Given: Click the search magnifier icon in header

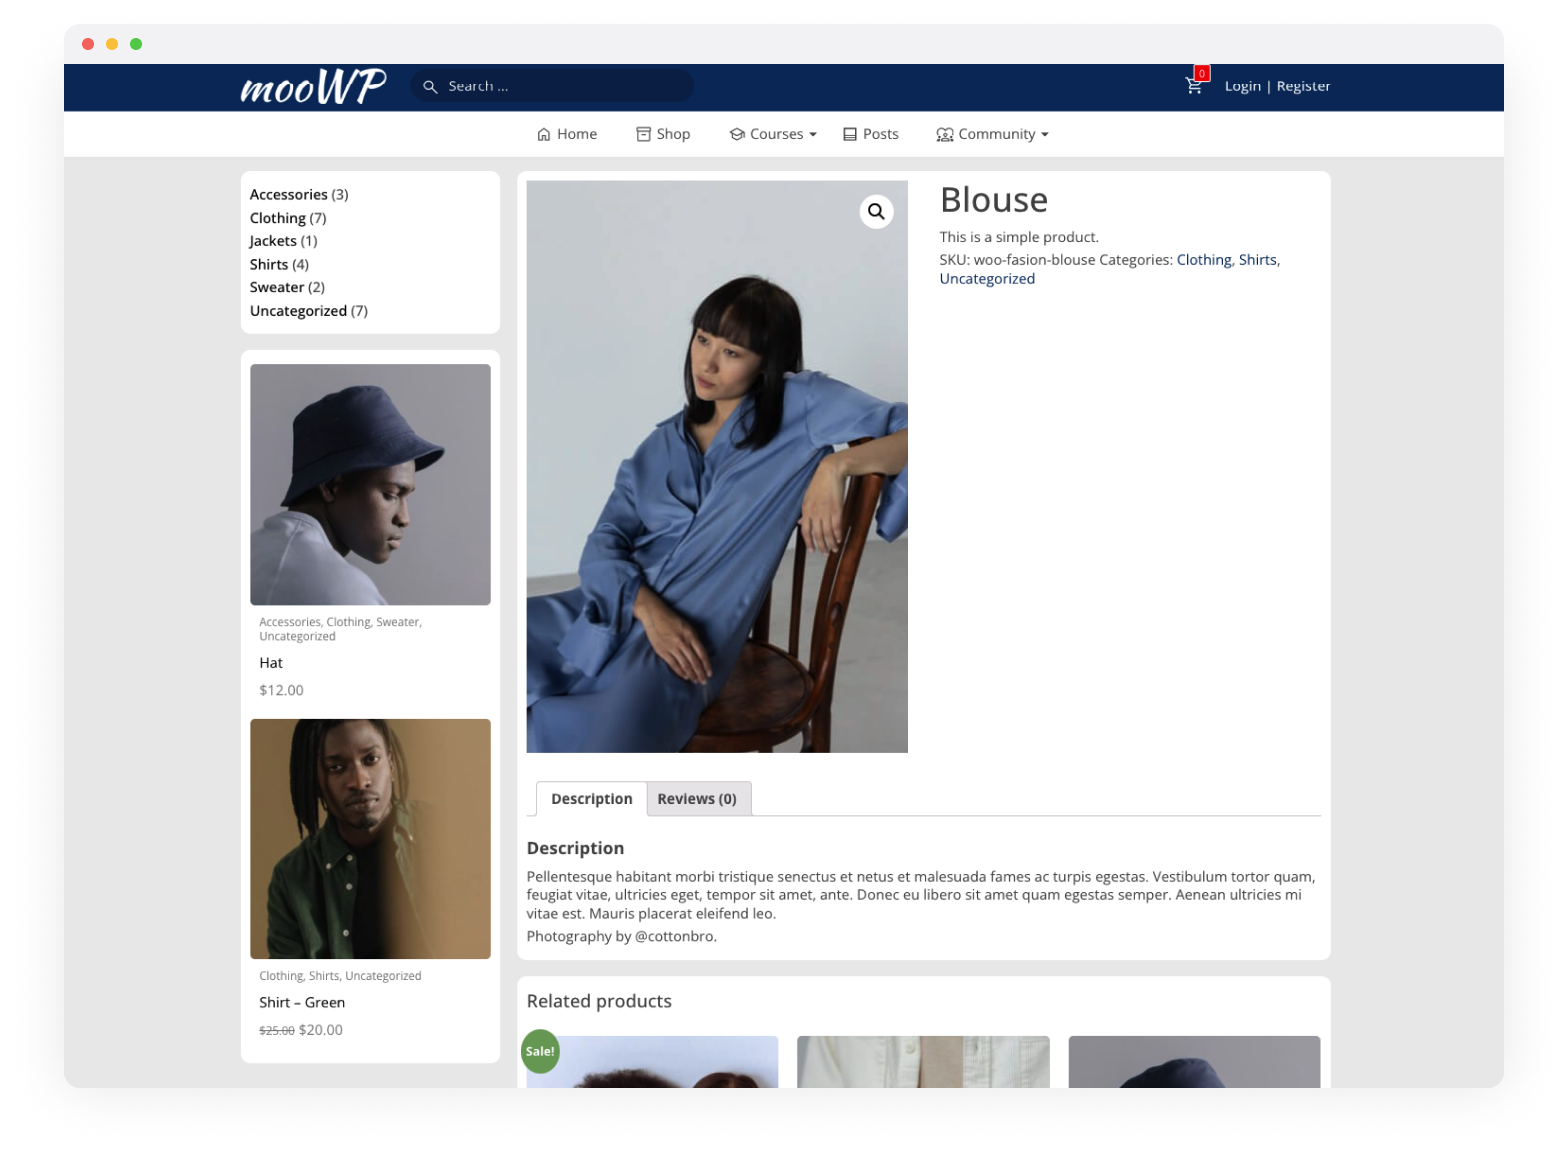Looking at the screenshot, I should [430, 87].
